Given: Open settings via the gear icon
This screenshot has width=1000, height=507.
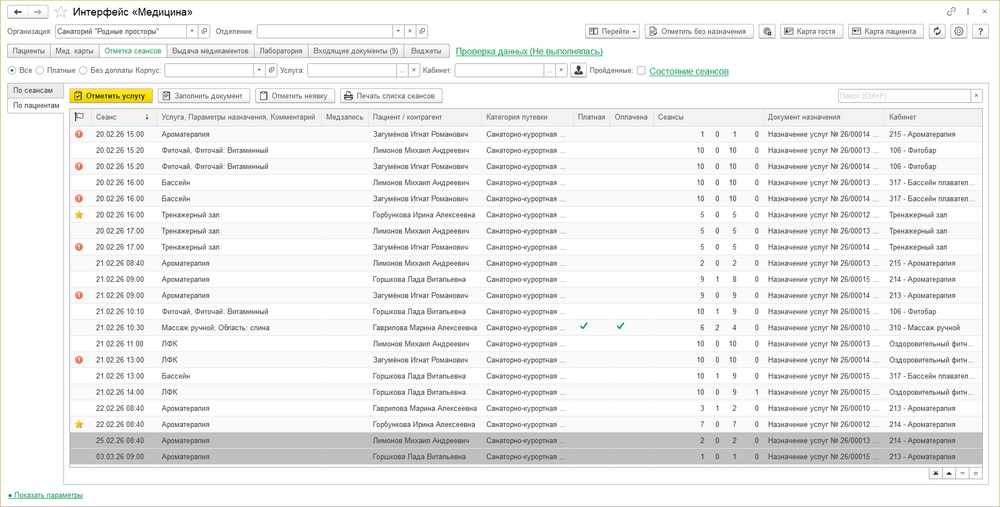Looking at the screenshot, I should click(959, 31).
